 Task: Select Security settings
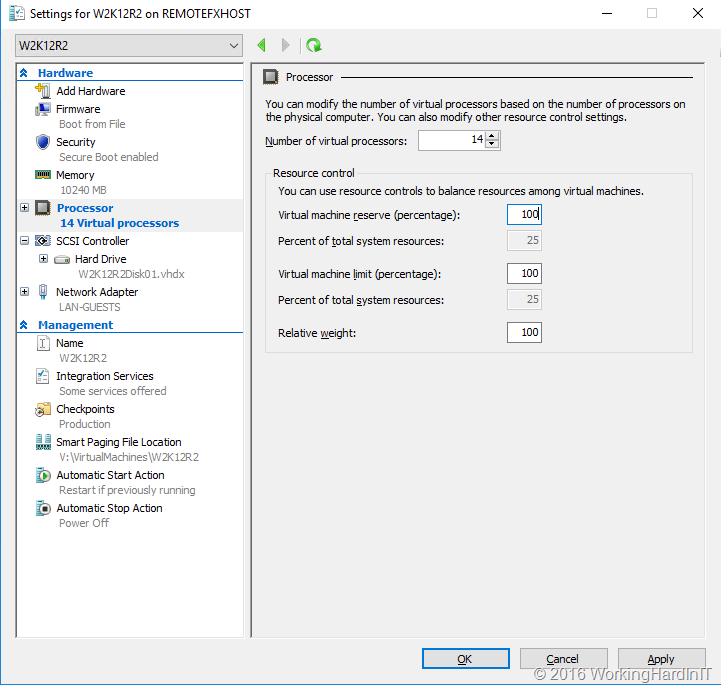tap(76, 142)
